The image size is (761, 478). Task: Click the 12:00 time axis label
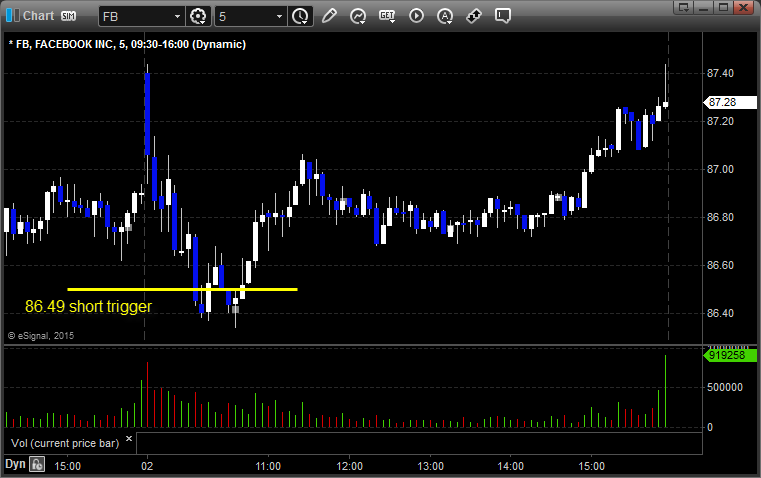349,466
